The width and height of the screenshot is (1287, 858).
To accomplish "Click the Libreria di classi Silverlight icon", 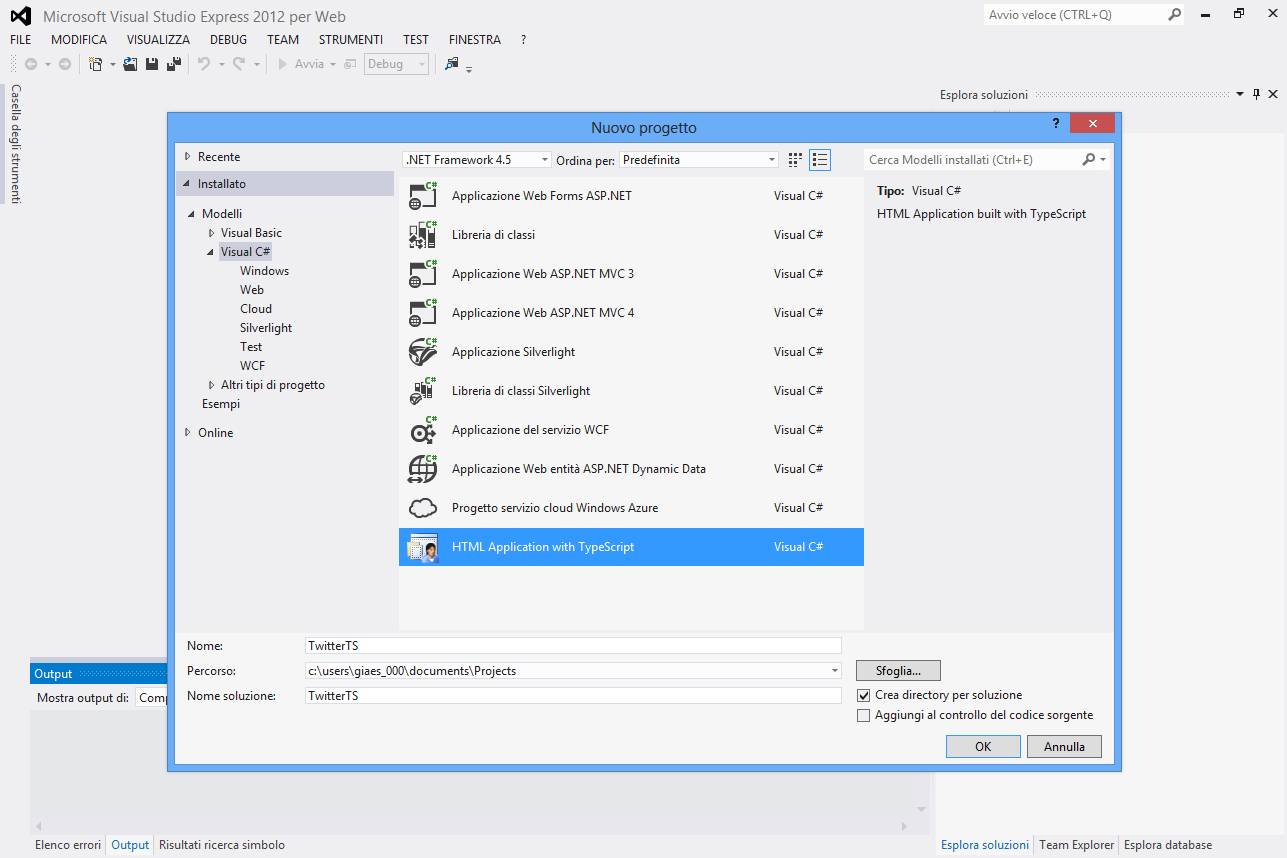I will coord(423,391).
